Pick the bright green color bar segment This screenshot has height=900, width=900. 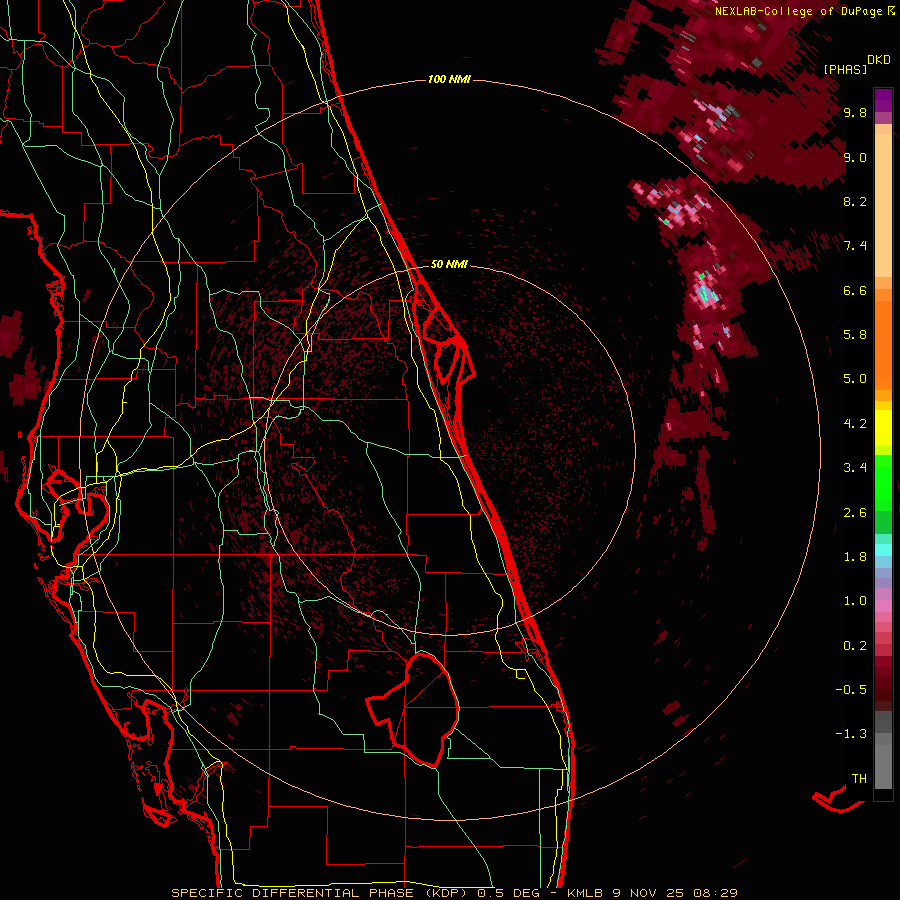883,483
